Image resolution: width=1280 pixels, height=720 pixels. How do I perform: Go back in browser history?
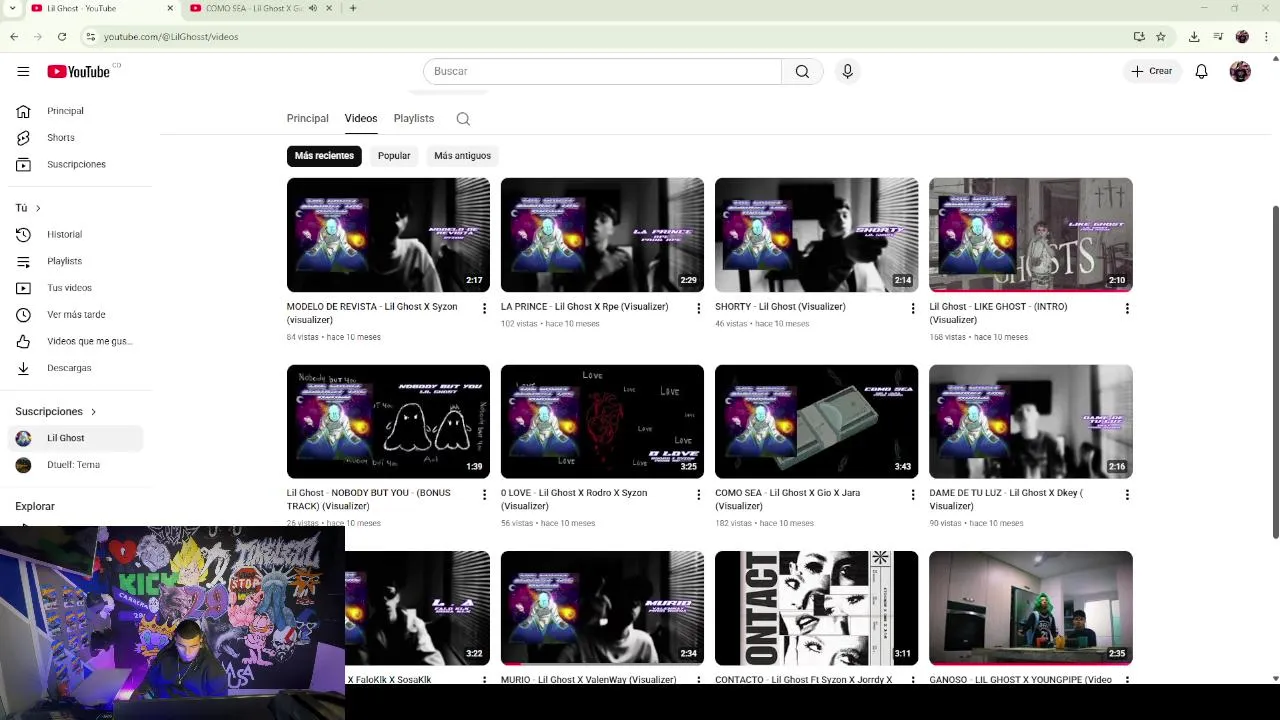[14, 37]
